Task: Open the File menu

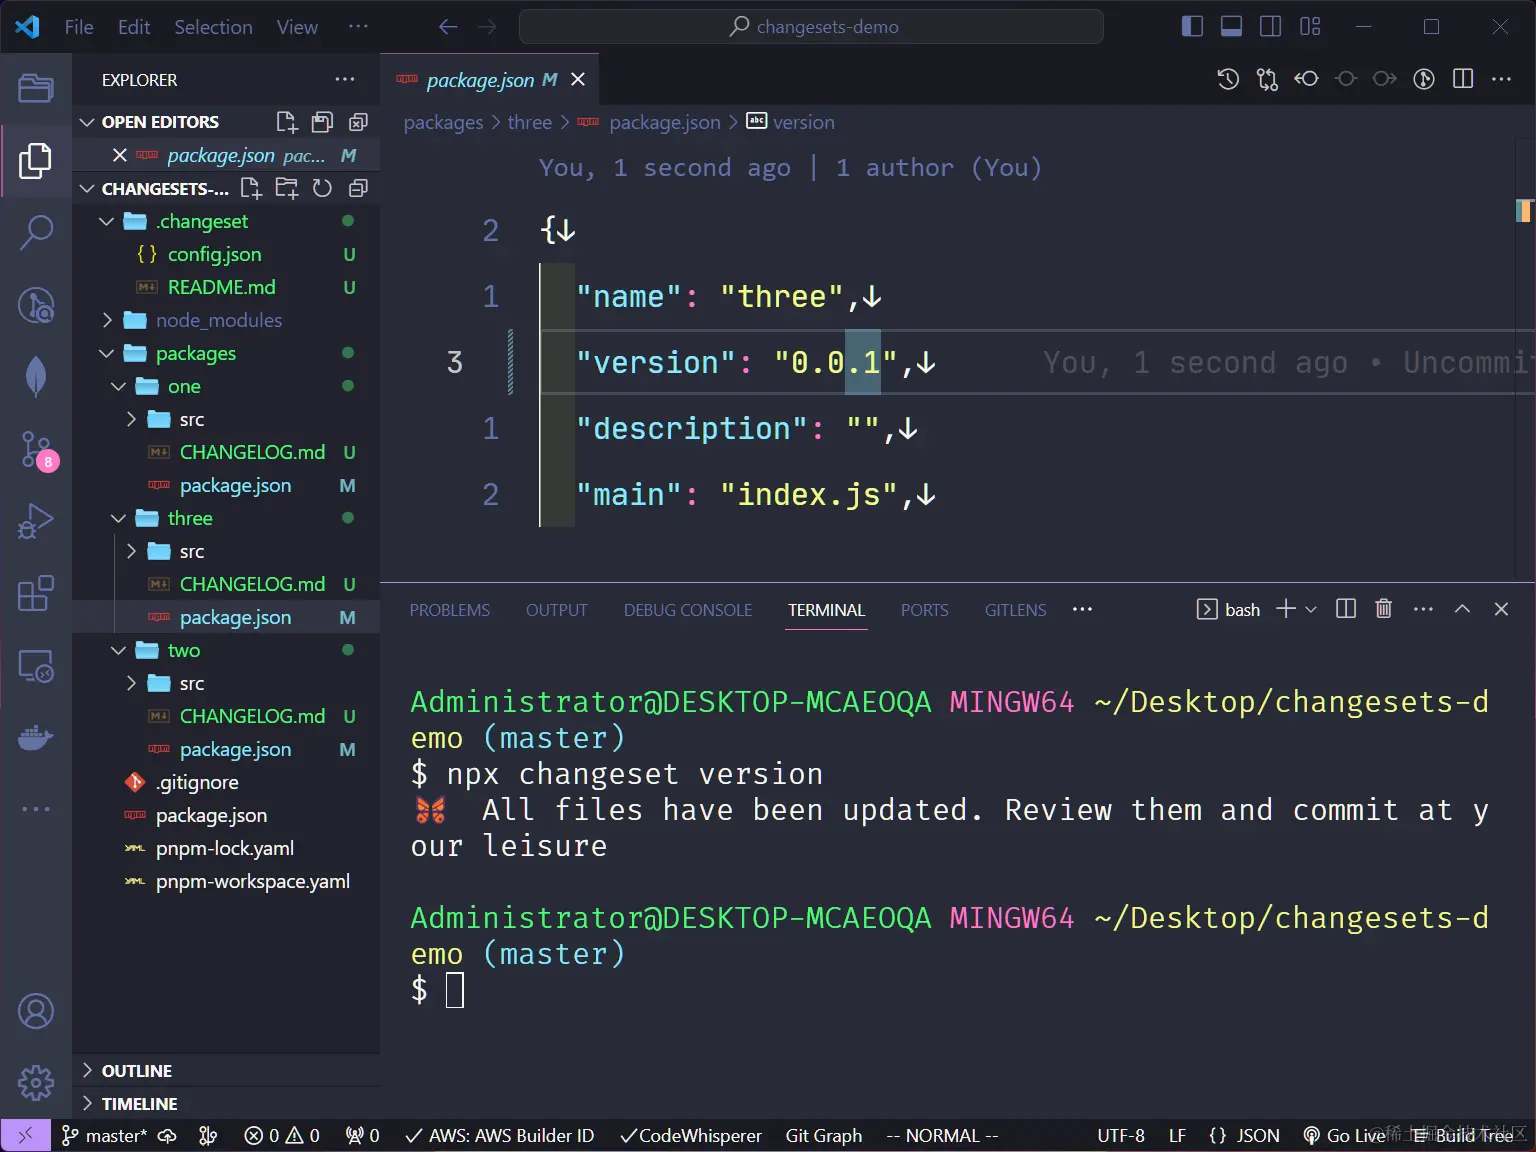Action: click(x=78, y=27)
